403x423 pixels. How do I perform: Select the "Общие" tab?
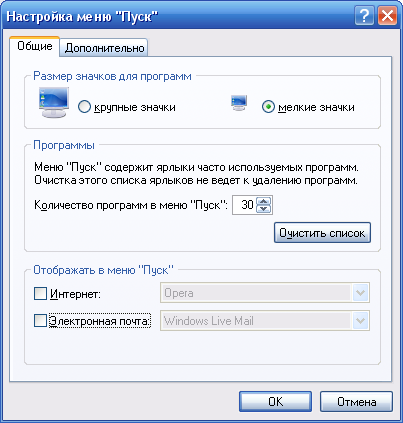(x=35, y=46)
